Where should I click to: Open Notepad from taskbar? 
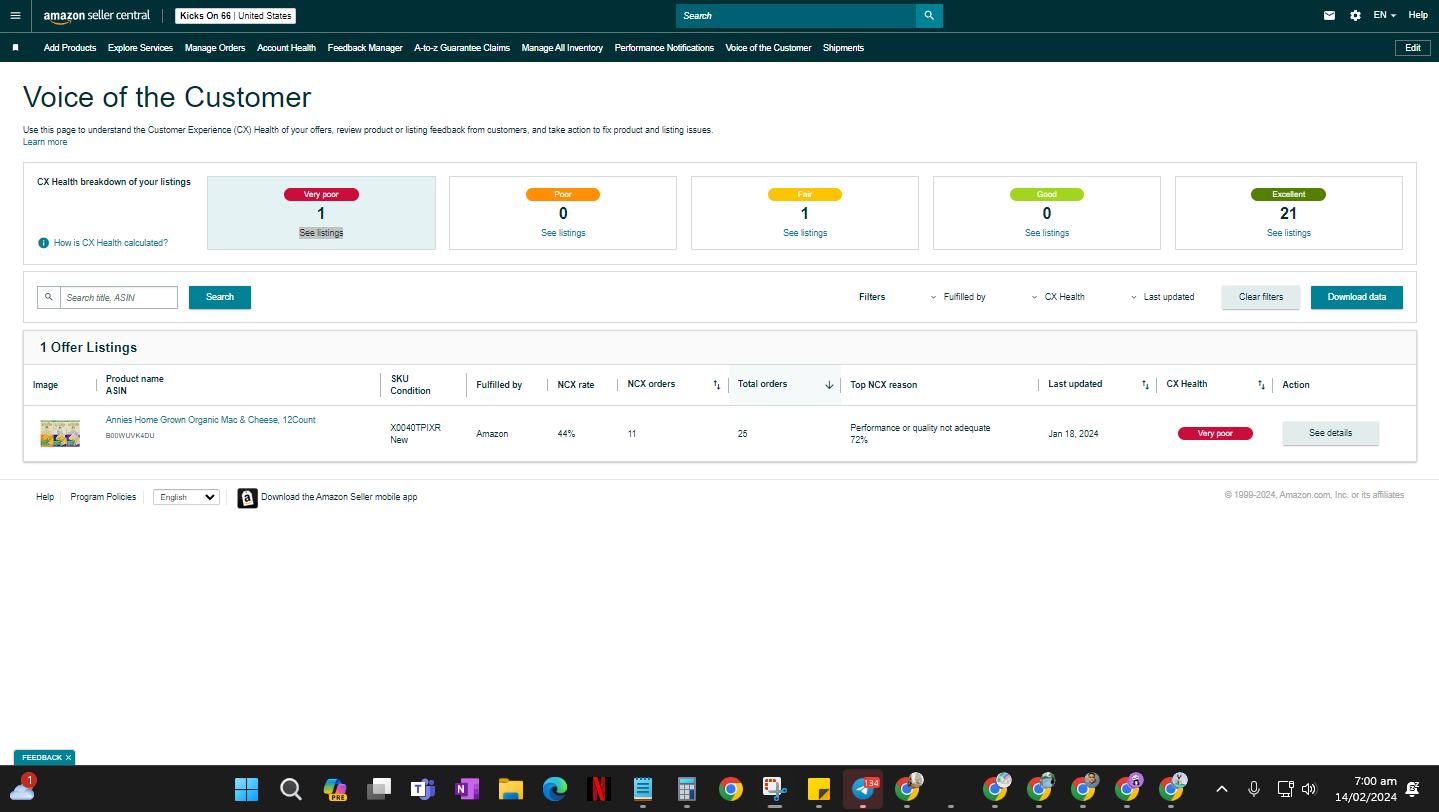pos(642,790)
